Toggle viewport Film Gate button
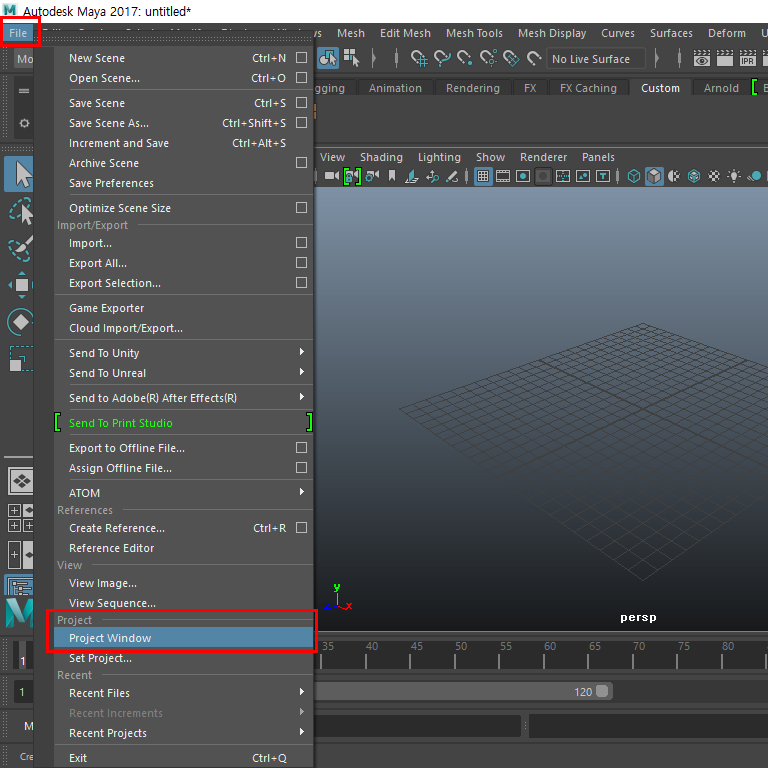Image resolution: width=768 pixels, height=768 pixels. click(x=503, y=176)
